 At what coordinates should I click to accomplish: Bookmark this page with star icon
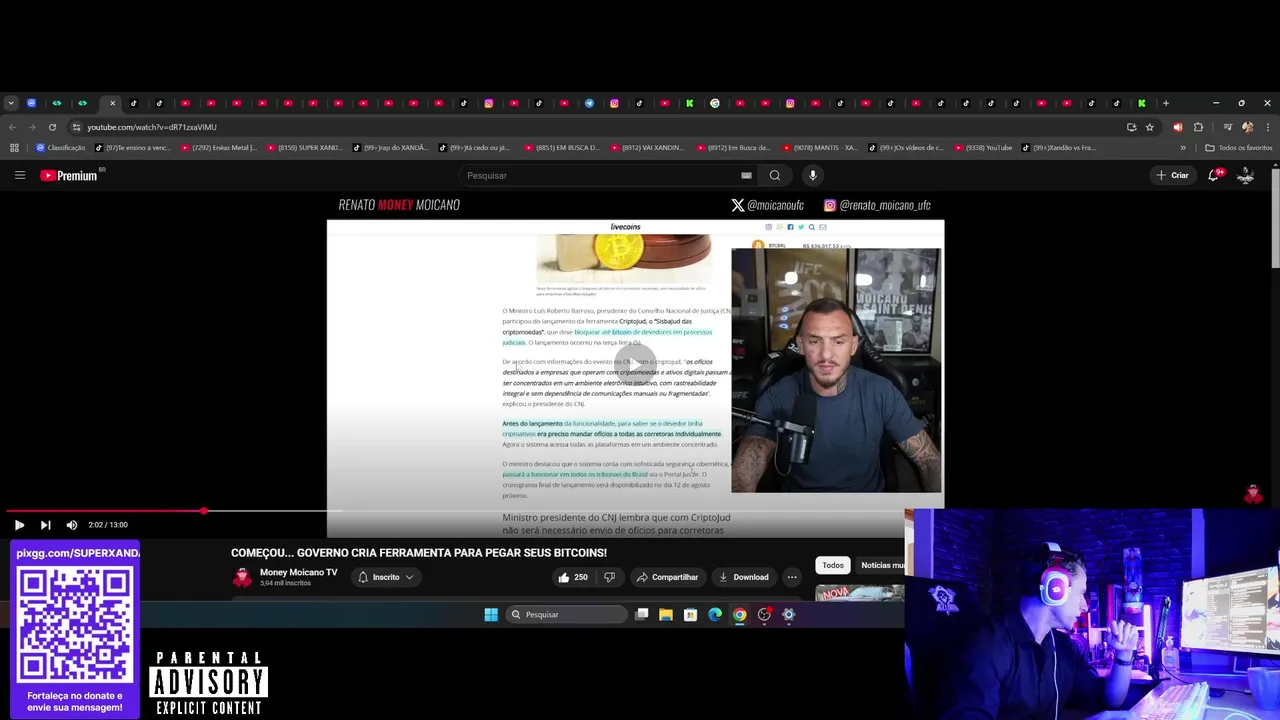1150,127
